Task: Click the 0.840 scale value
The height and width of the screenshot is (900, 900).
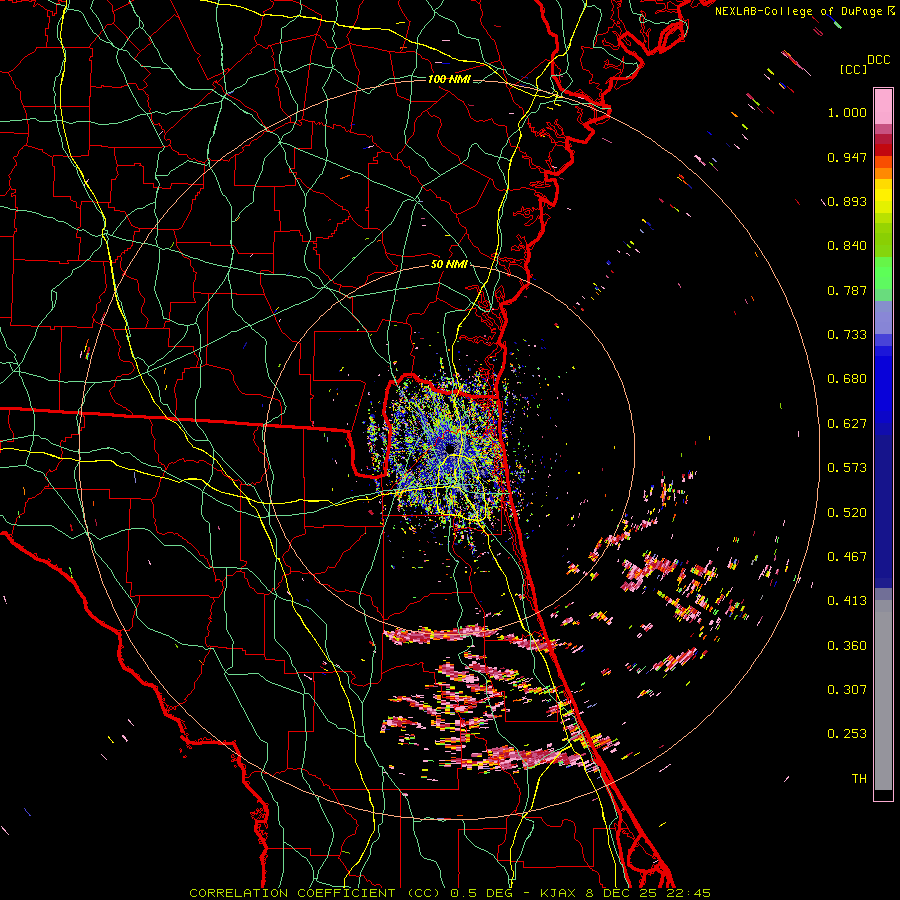Action: [847, 246]
